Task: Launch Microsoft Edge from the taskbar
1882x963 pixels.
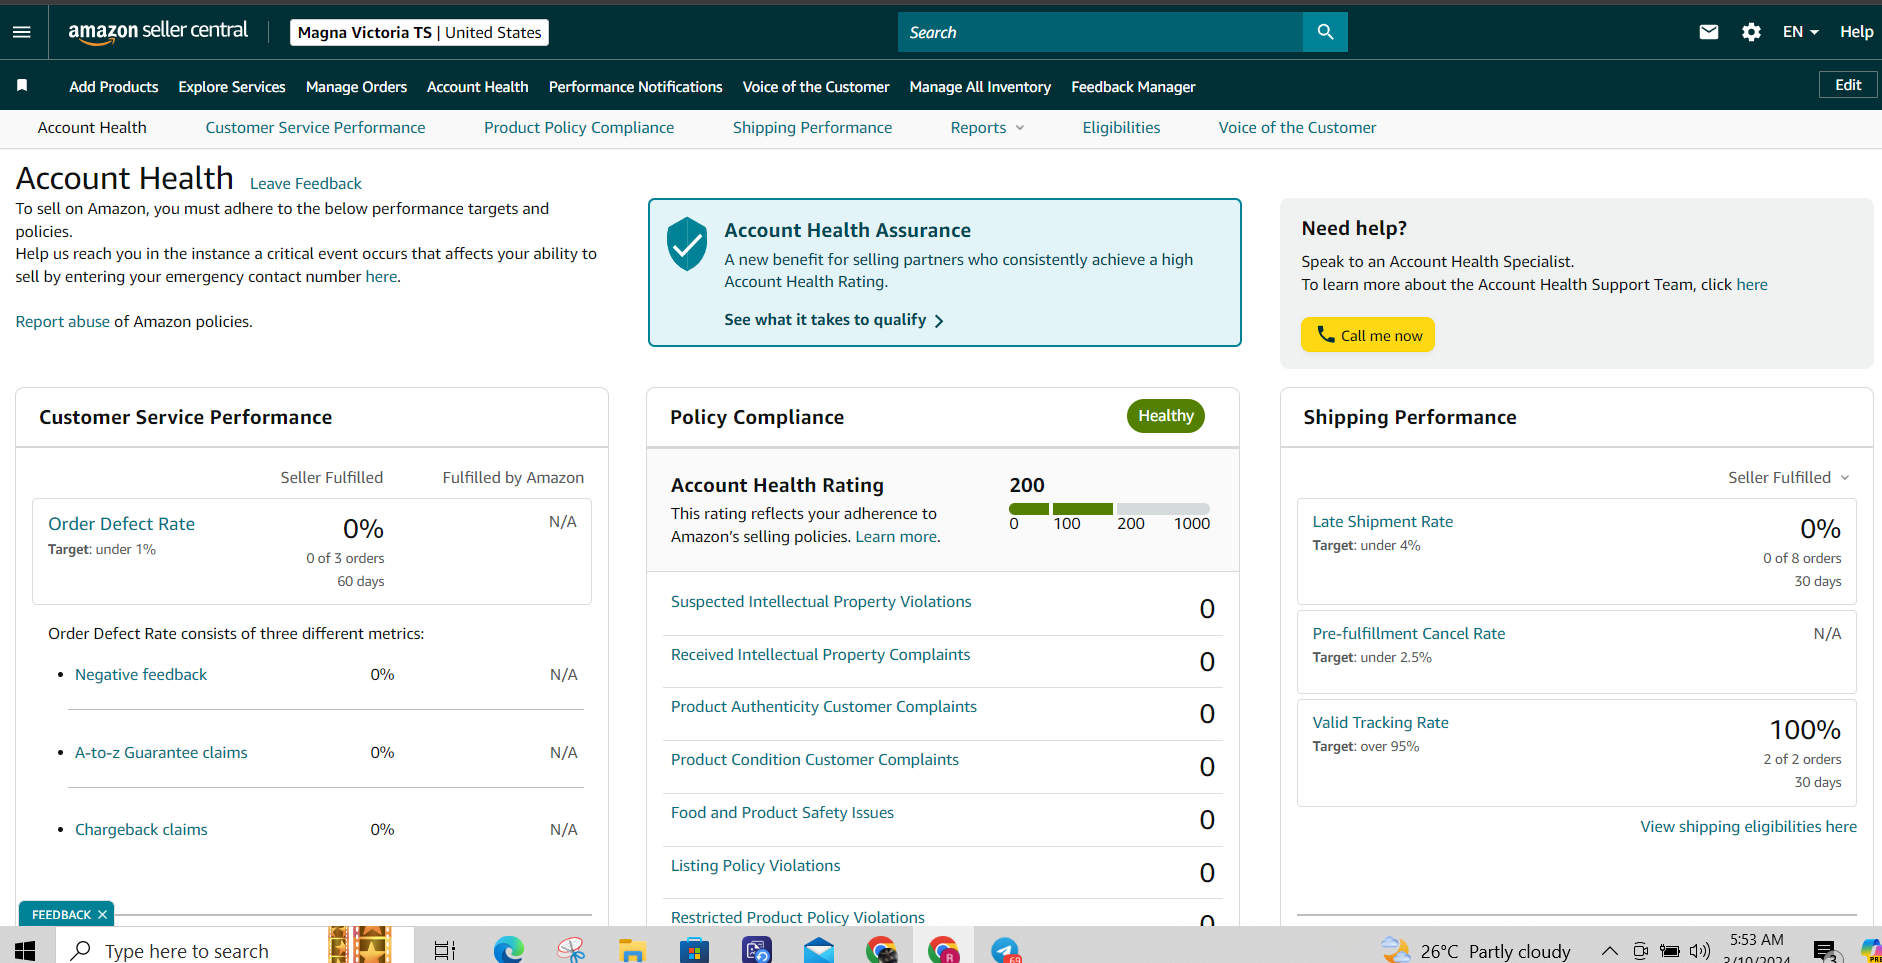Action: coord(508,950)
